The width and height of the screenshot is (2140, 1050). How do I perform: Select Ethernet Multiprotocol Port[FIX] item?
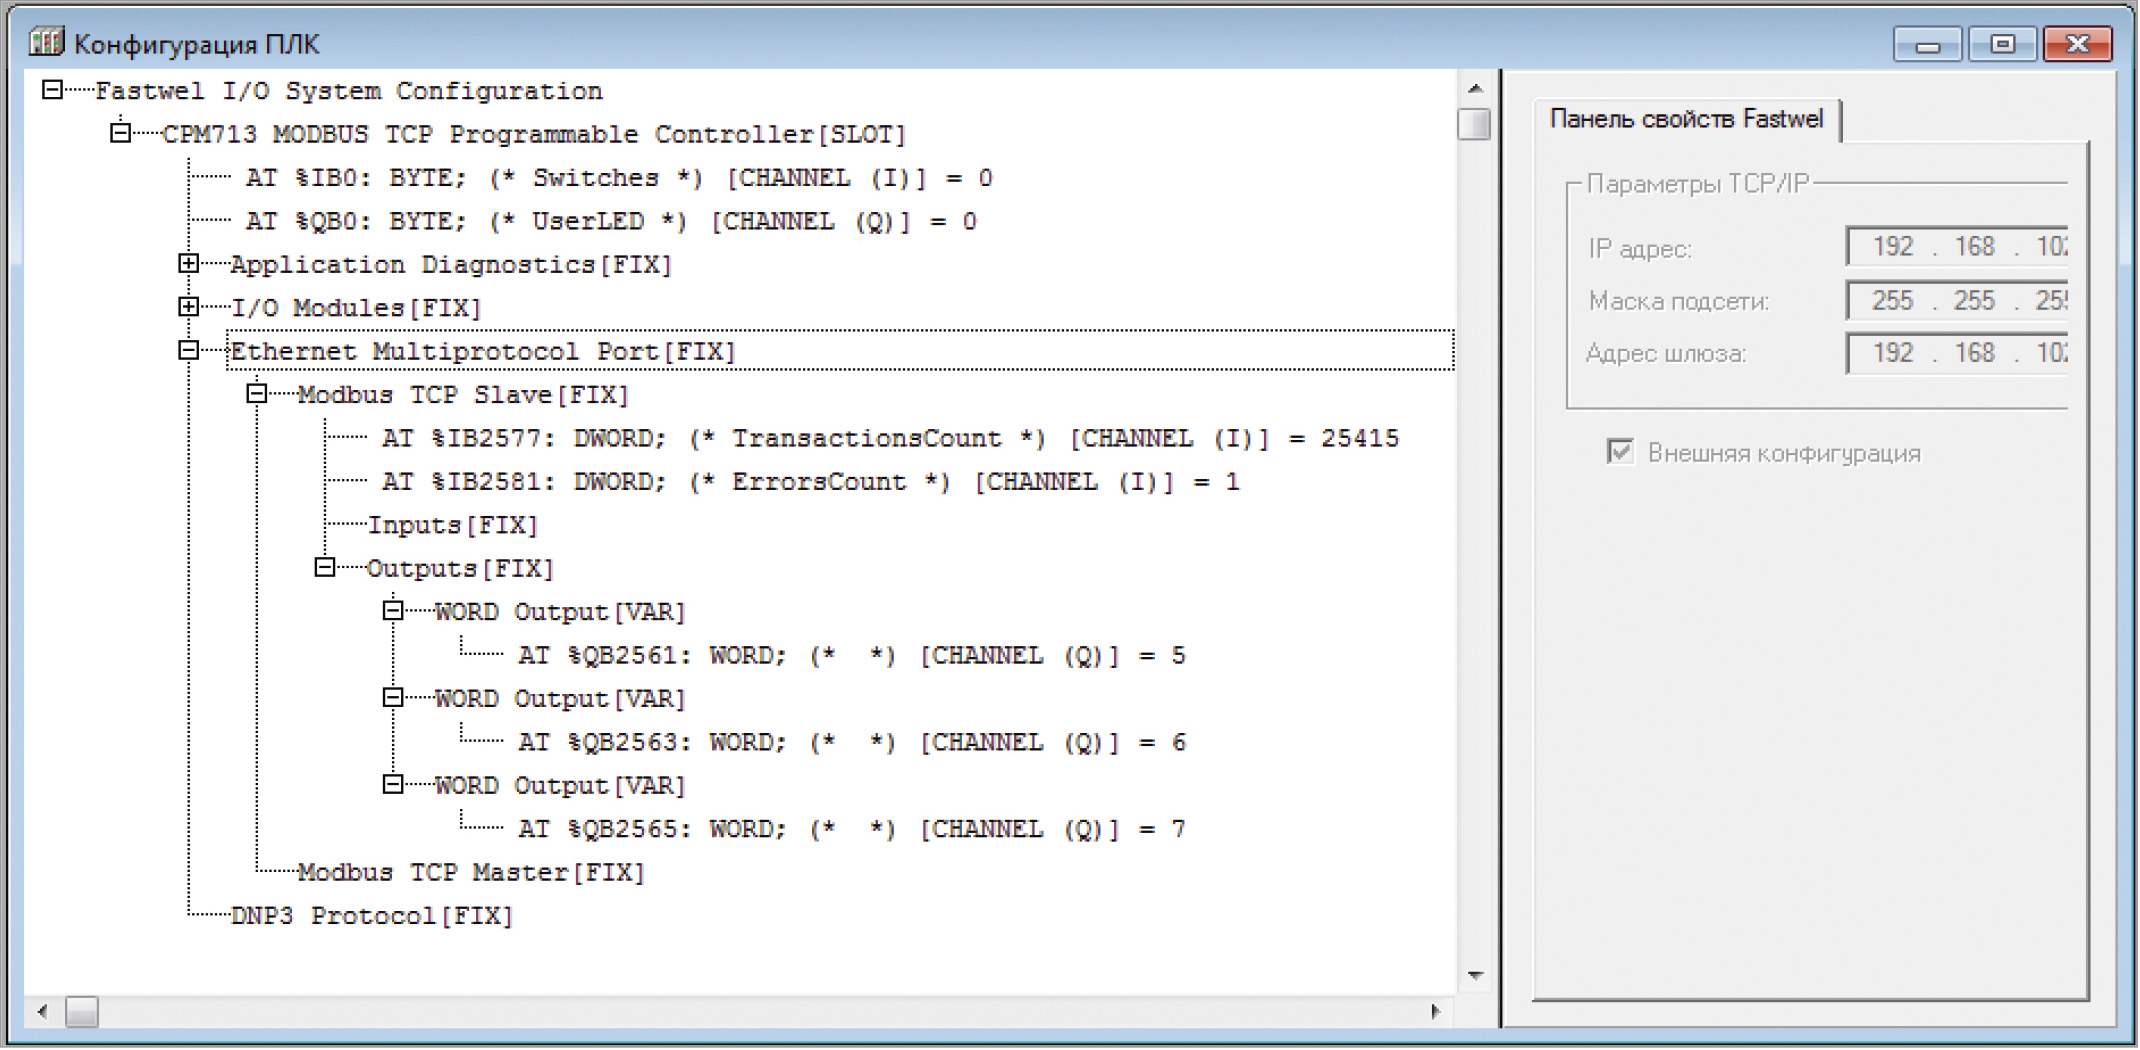[x=483, y=351]
